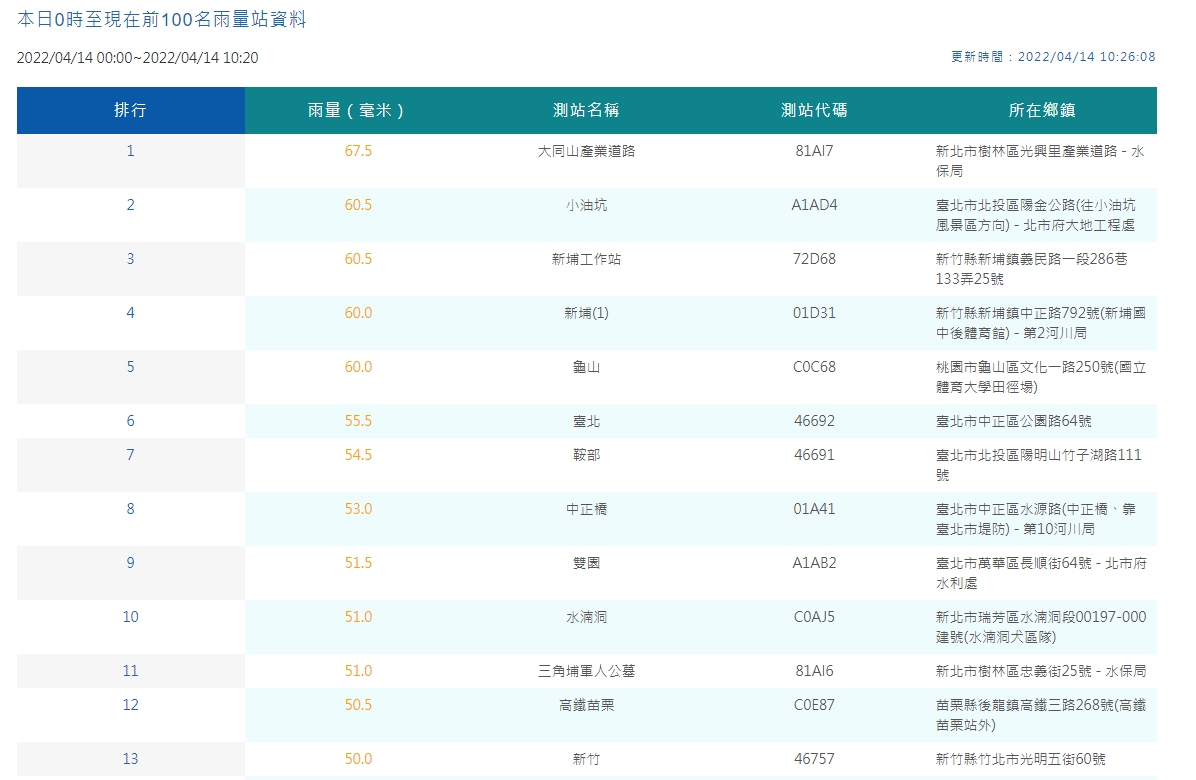Screen dimensions: 1196x780
Task: Click station name 中正橋
Action: 587,509
